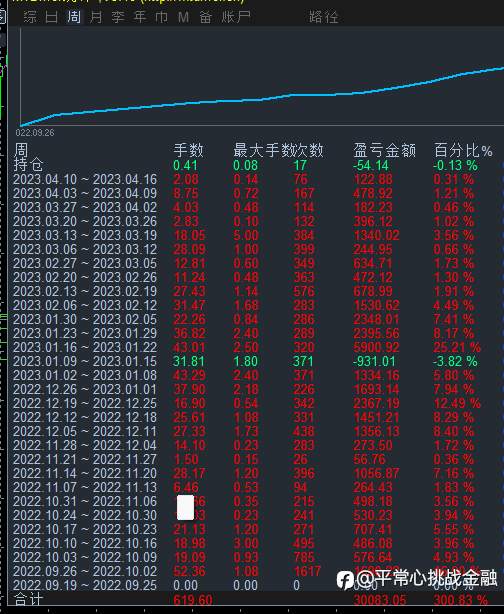Screen dimensions: 504x614
Task: Switch to the 综 summary tab
Action: tap(30, 17)
